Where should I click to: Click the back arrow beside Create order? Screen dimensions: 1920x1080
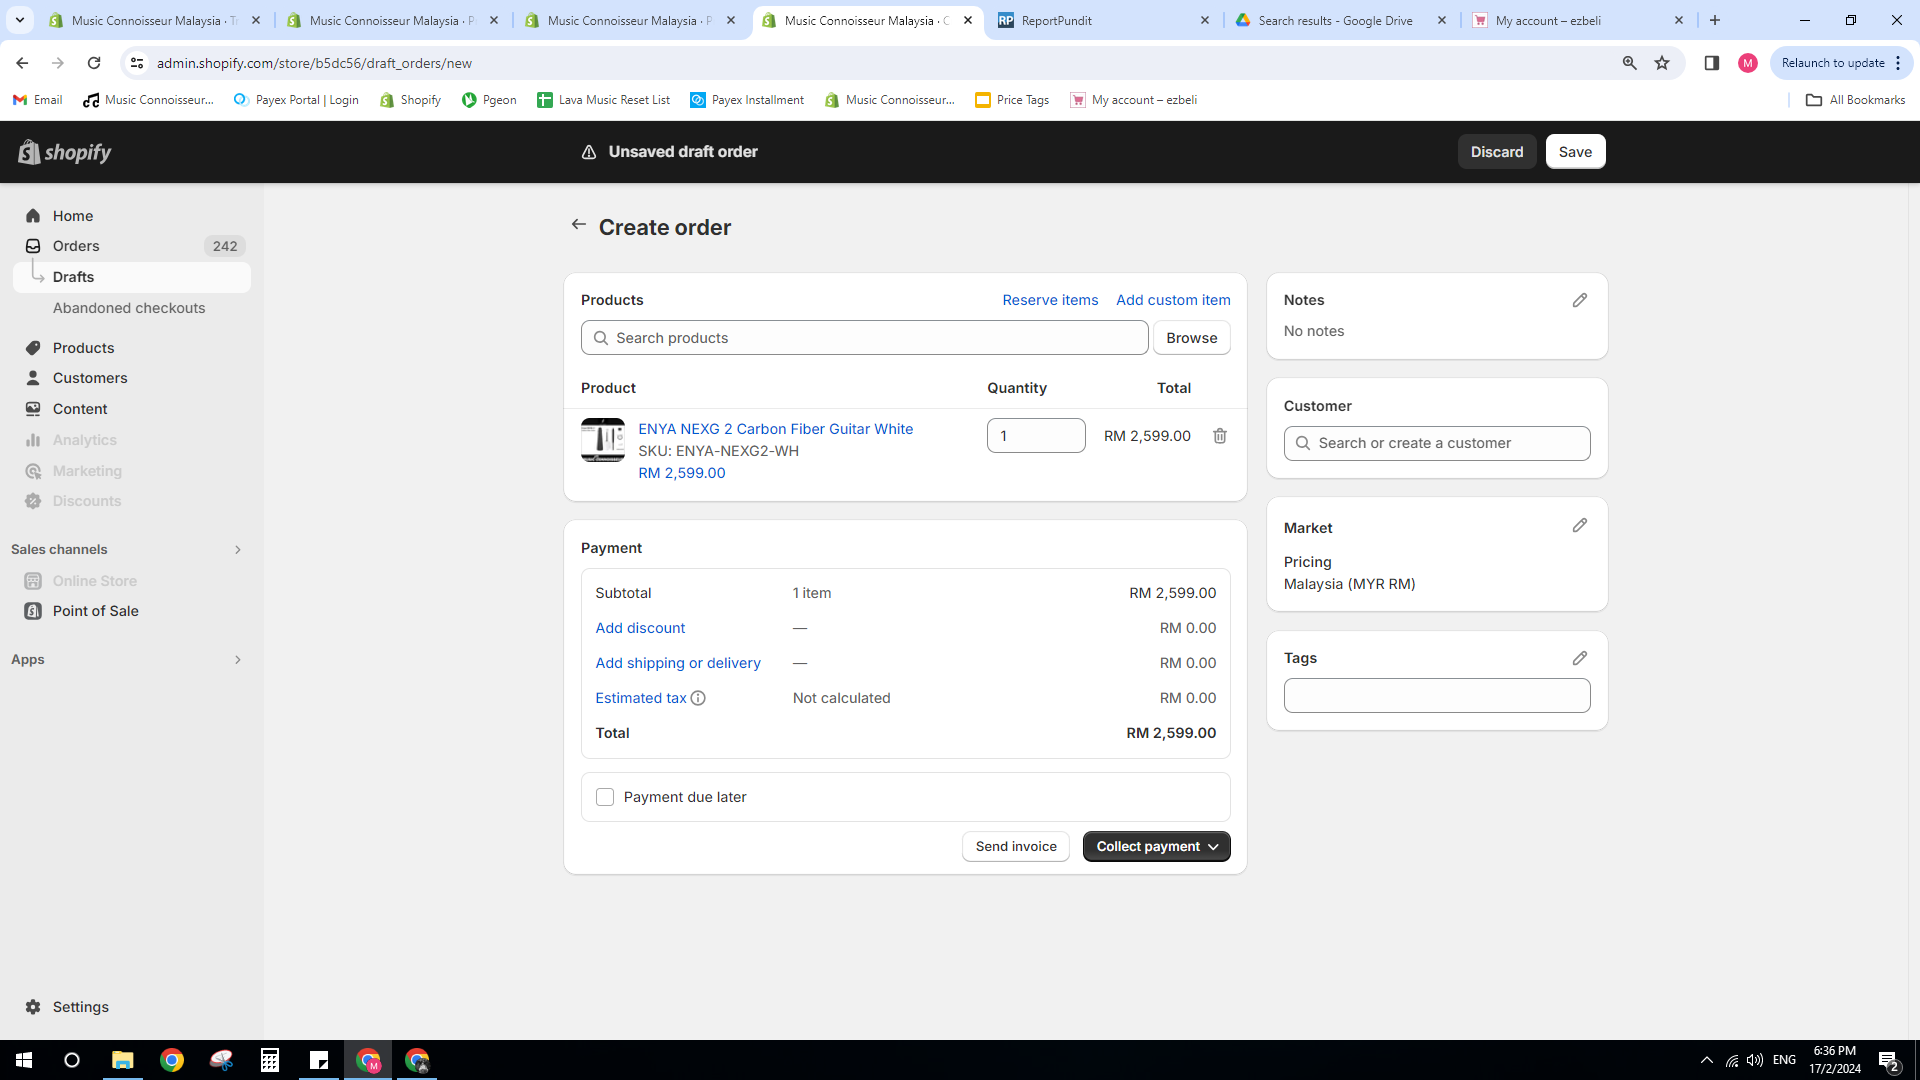(578, 225)
